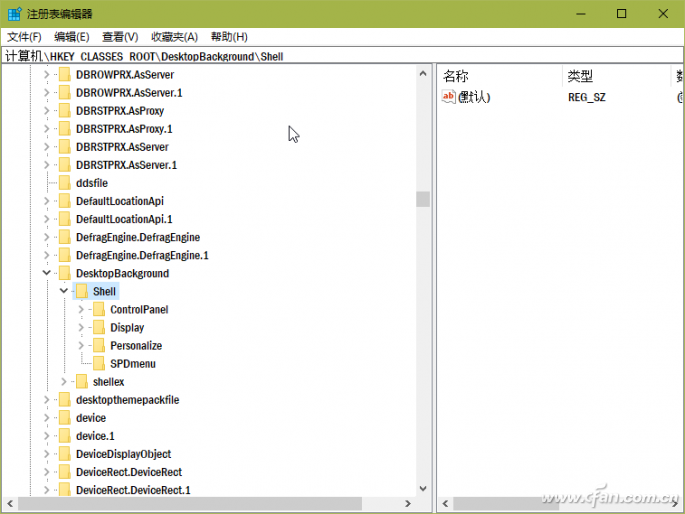Click the ddsfile folder icon
Image resolution: width=685 pixels, height=514 pixels.
(65, 183)
